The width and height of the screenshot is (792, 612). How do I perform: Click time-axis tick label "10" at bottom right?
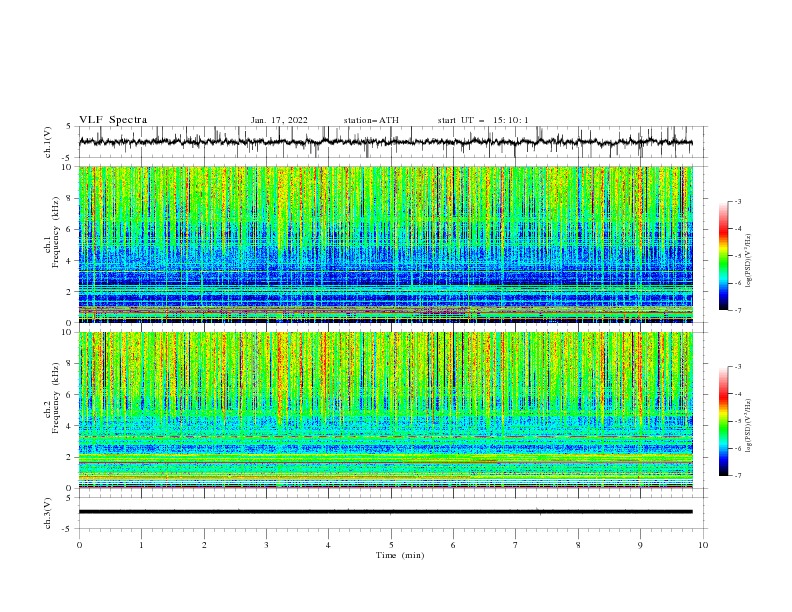pyautogui.click(x=703, y=545)
